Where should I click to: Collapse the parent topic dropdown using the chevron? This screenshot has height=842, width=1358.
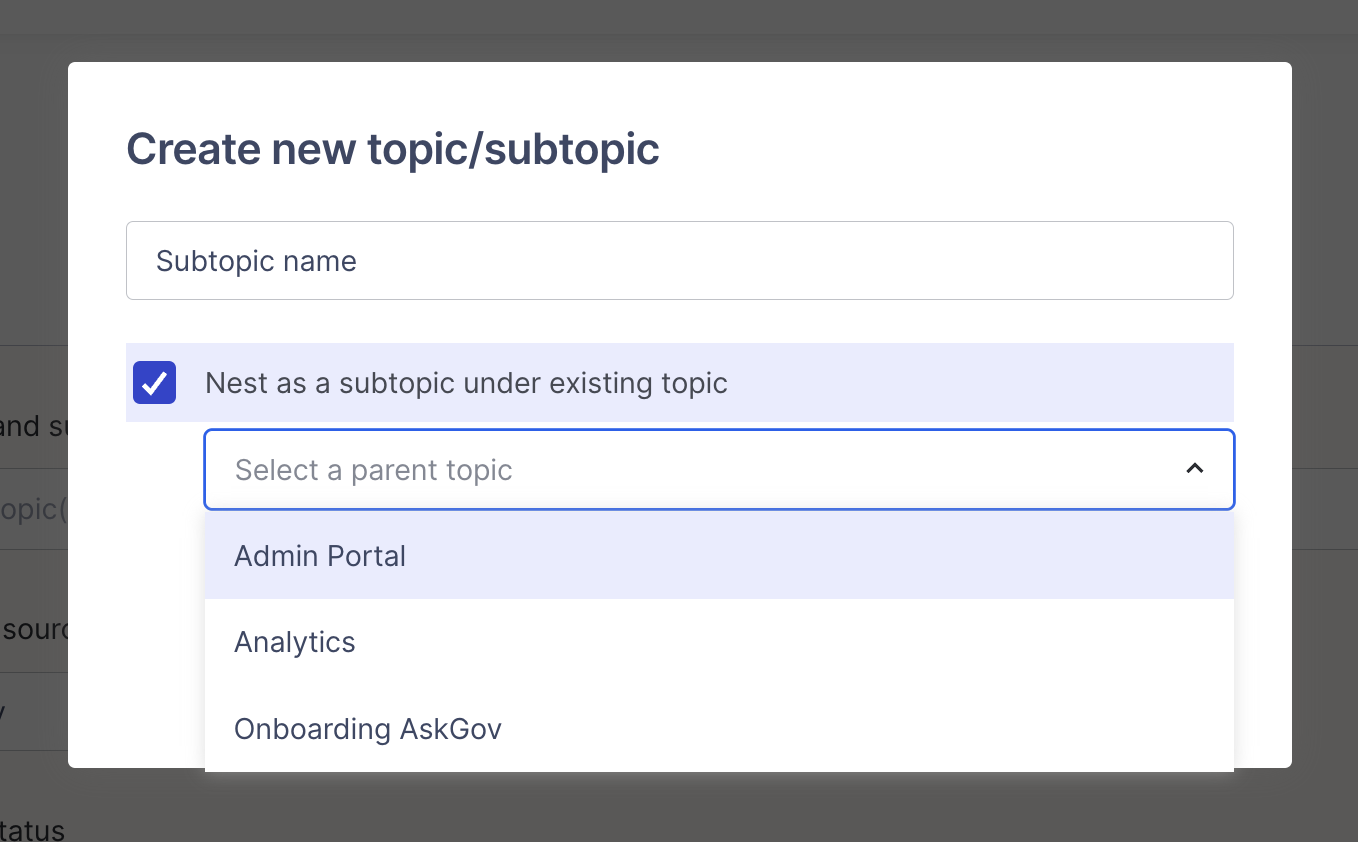coord(1194,469)
